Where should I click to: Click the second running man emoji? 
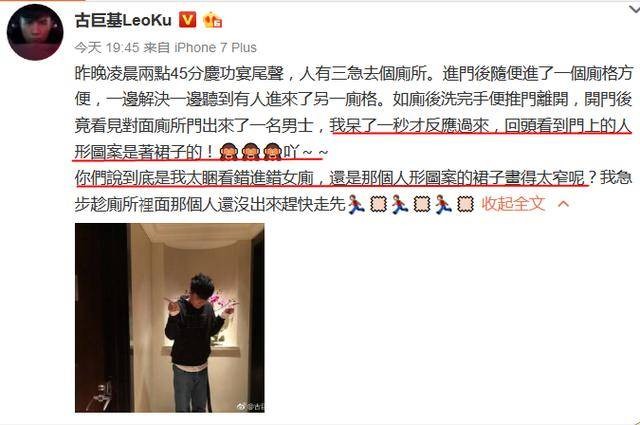point(400,204)
